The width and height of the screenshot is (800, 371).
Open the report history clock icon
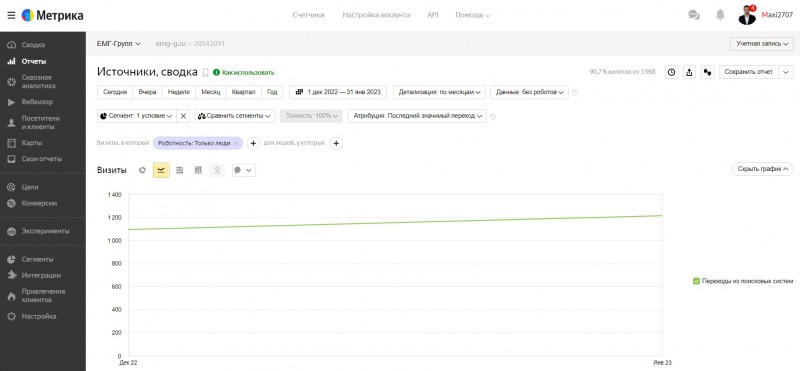coord(671,72)
